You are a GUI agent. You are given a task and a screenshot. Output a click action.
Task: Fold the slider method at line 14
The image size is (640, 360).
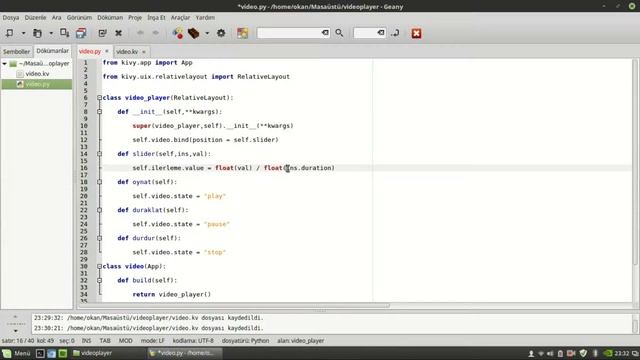pos(99,154)
